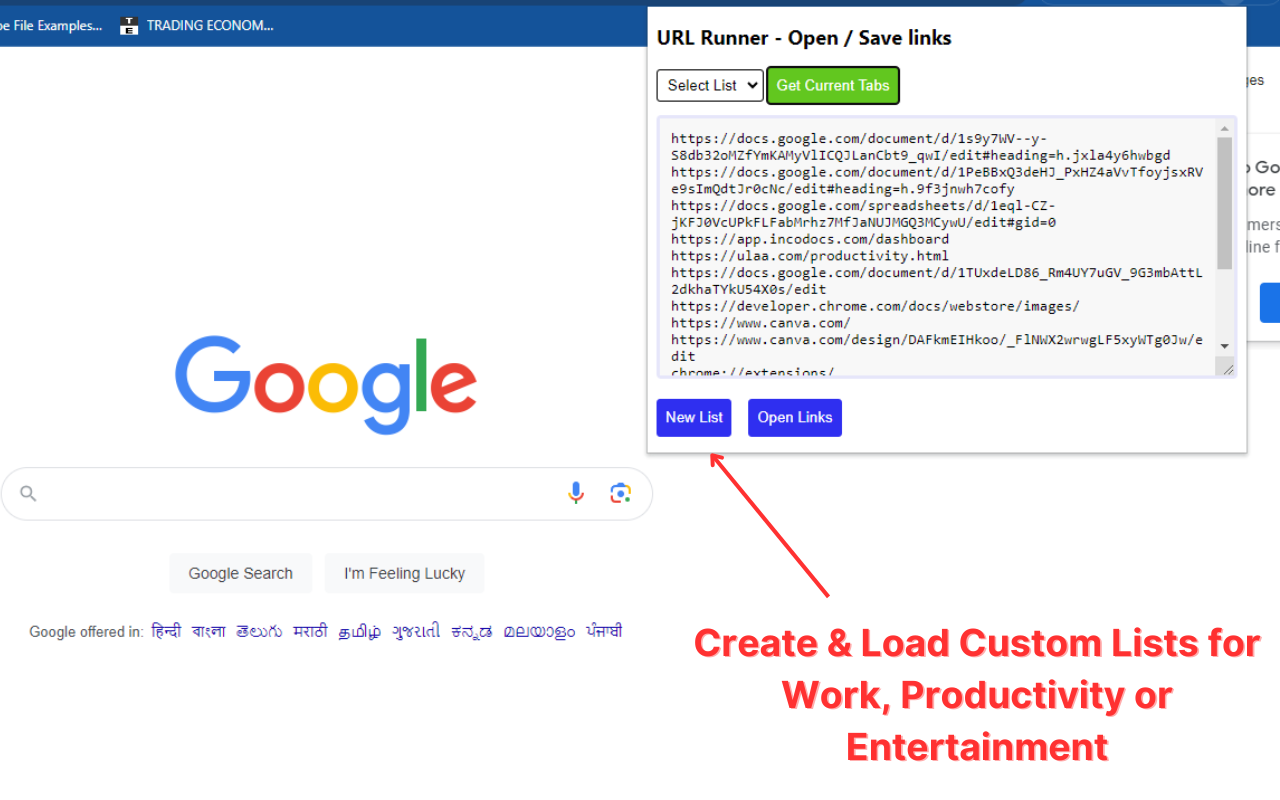This screenshot has width=1280, height=800.
Task: Click the text area resize handle
Action: (x=1227, y=369)
